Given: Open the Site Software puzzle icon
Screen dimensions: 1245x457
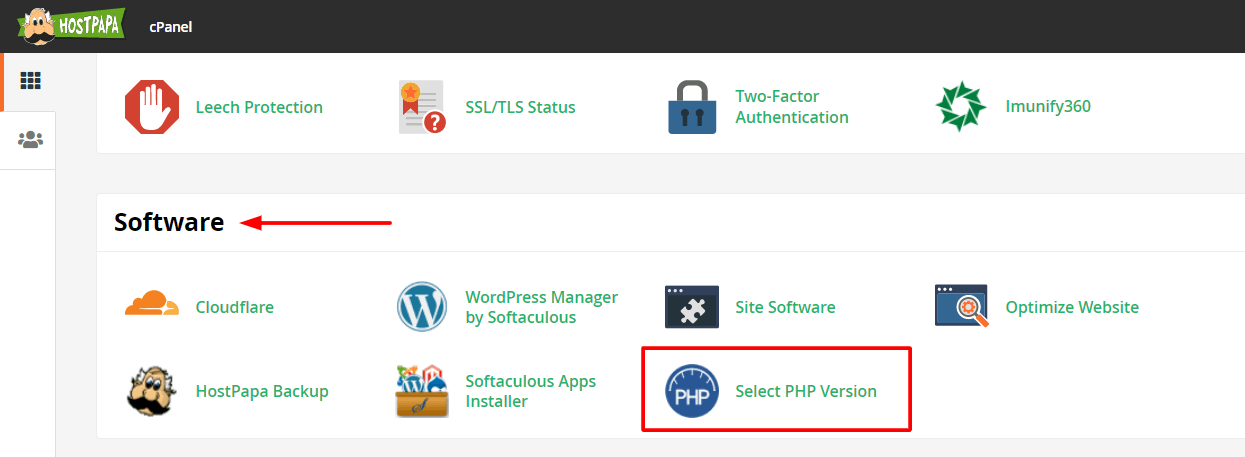Looking at the screenshot, I should click(x=692, y=307).
